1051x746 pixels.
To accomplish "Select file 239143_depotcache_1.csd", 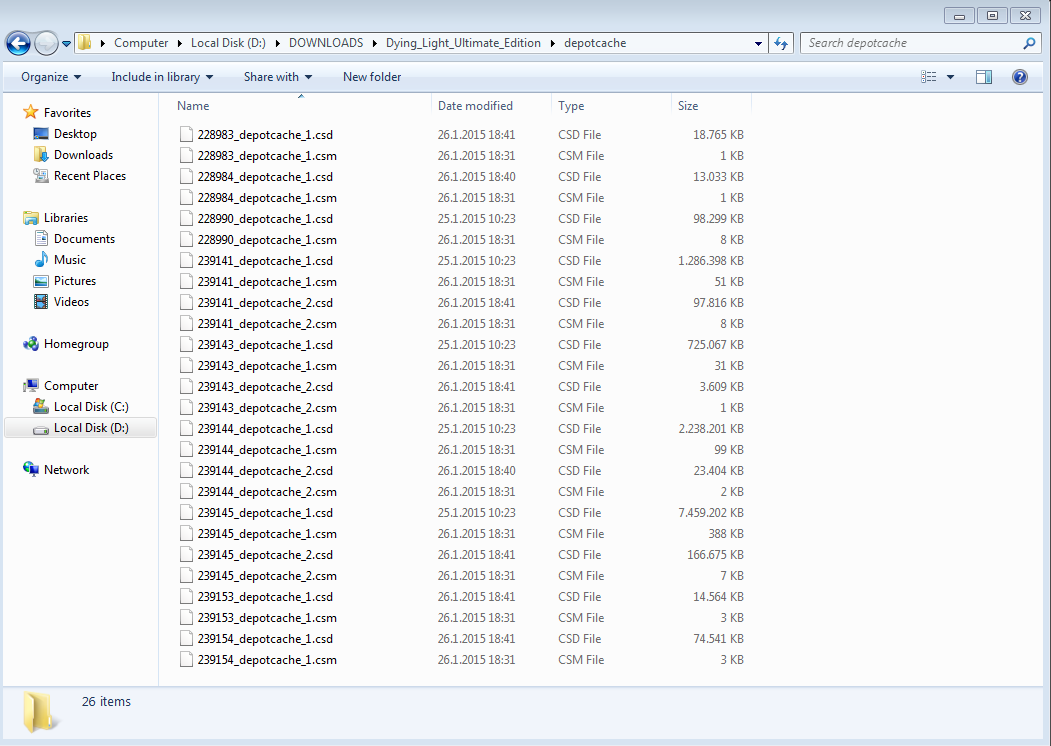I will [x=265, y=345].
